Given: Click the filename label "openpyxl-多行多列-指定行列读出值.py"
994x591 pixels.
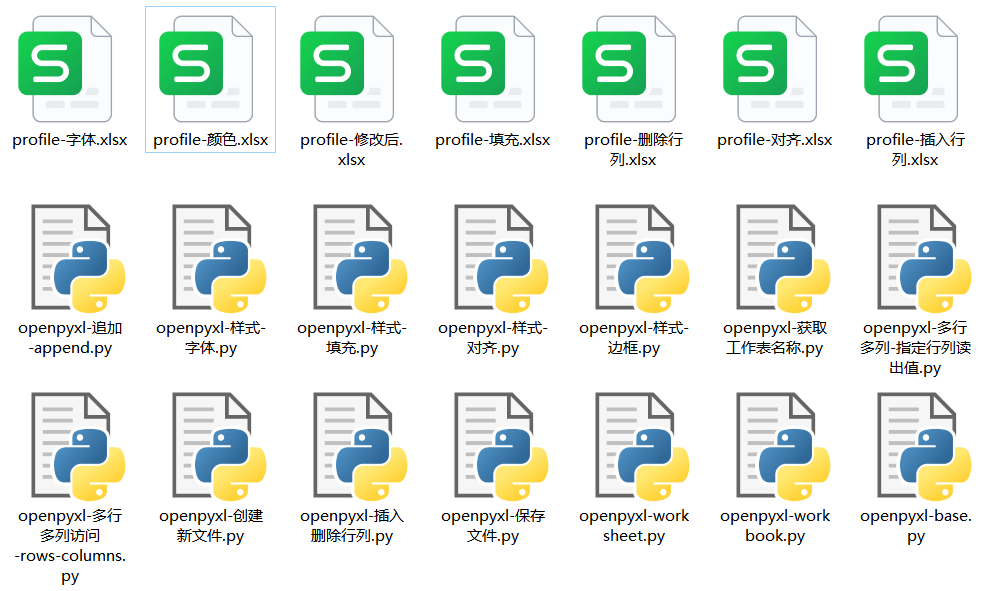Looking at the screenshot, I should click(x=915, y=348).
